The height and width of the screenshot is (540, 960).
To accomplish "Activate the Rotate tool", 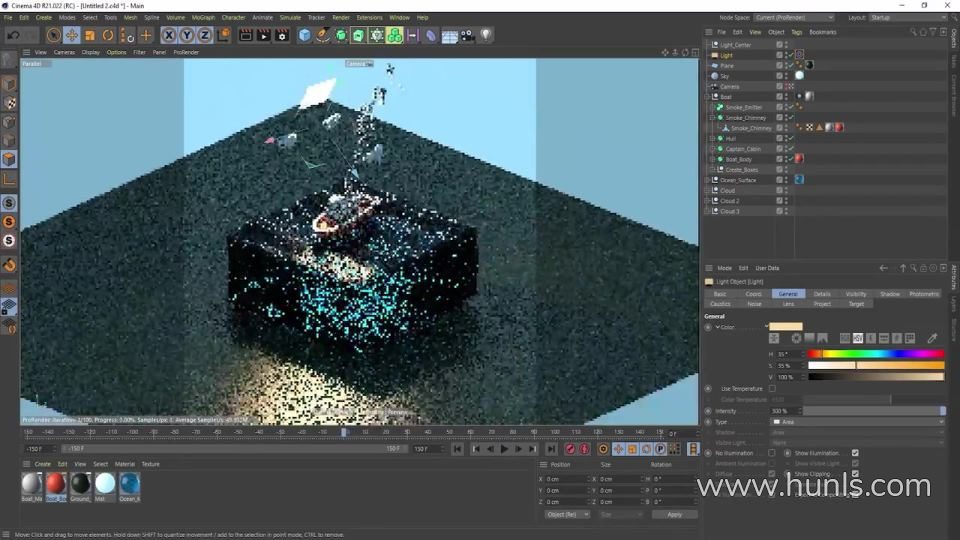I will (x=107, y=35).
